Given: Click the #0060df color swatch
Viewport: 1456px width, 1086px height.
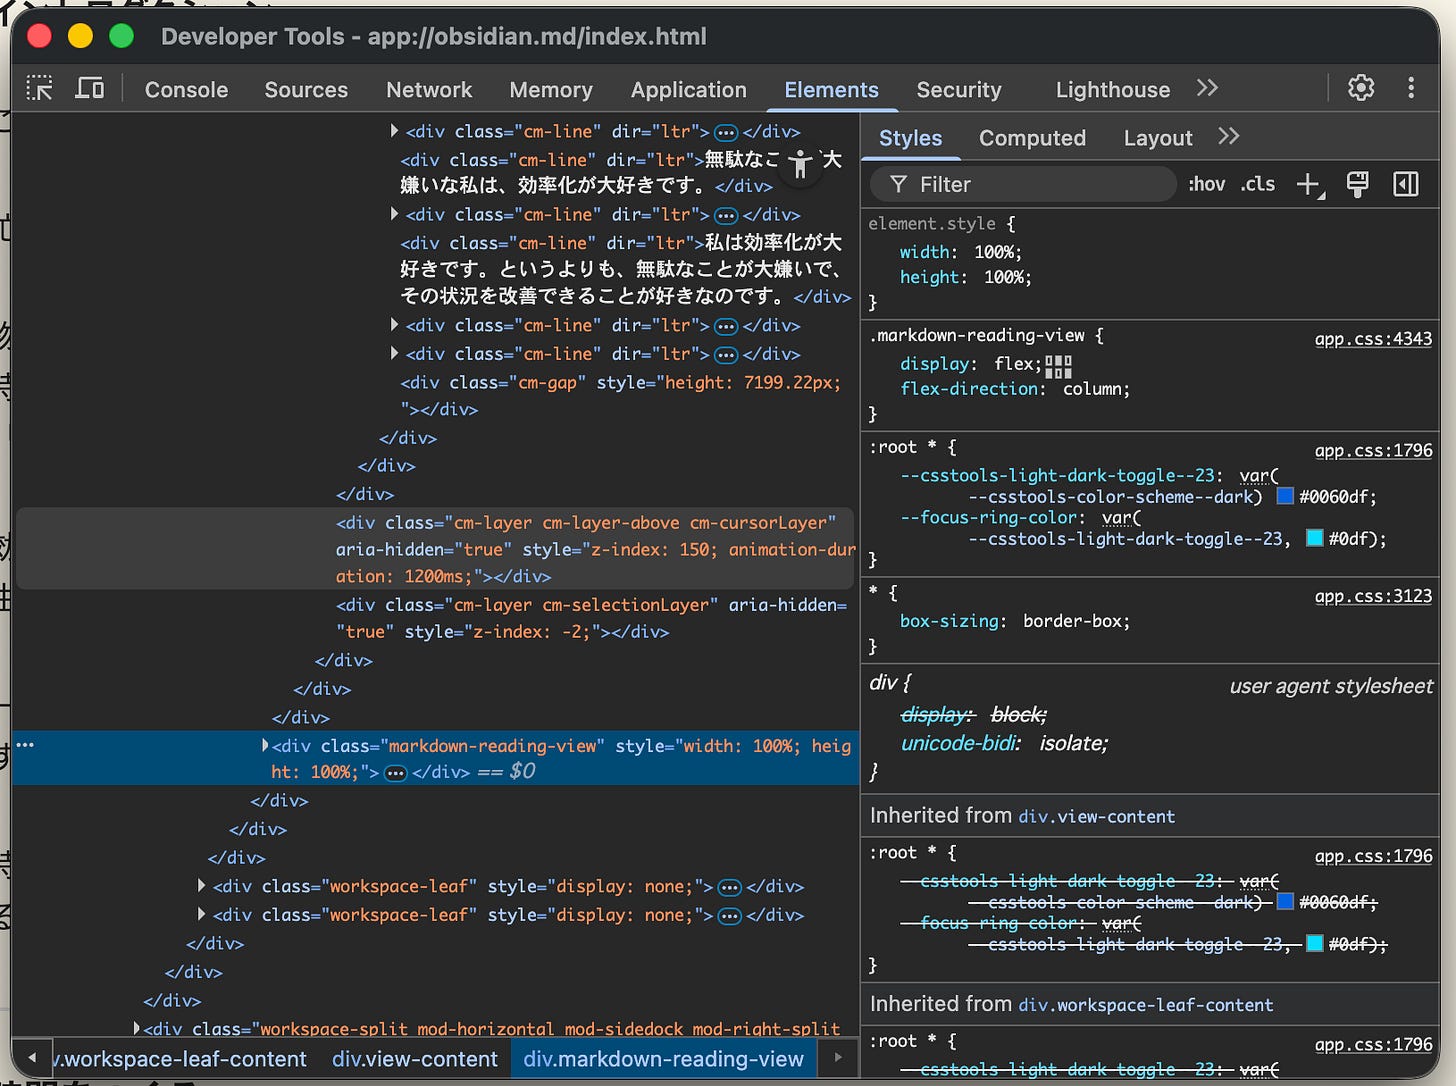Looking at the screenshot, I should (x=1286, y=497).
